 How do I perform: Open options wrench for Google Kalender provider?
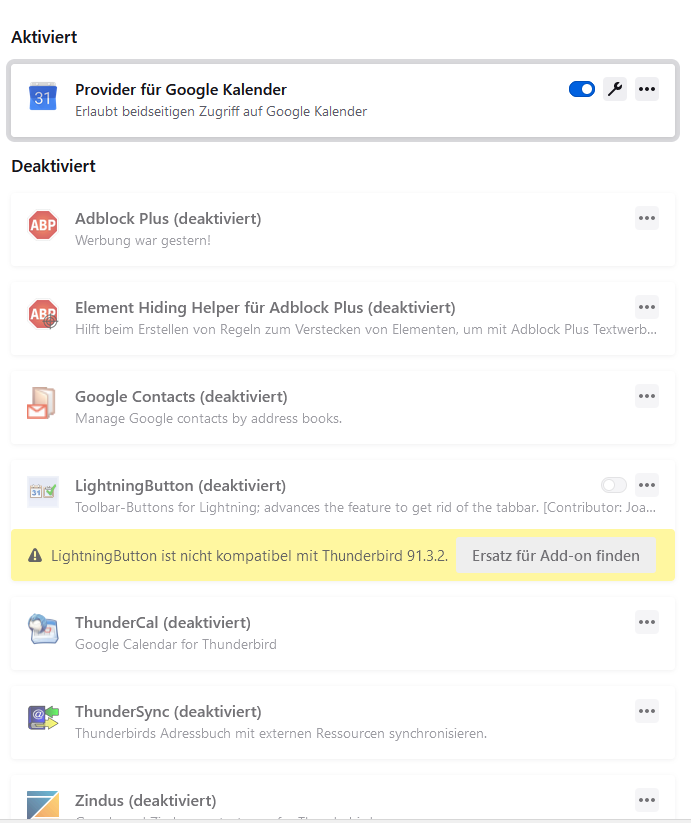[615, 90]
